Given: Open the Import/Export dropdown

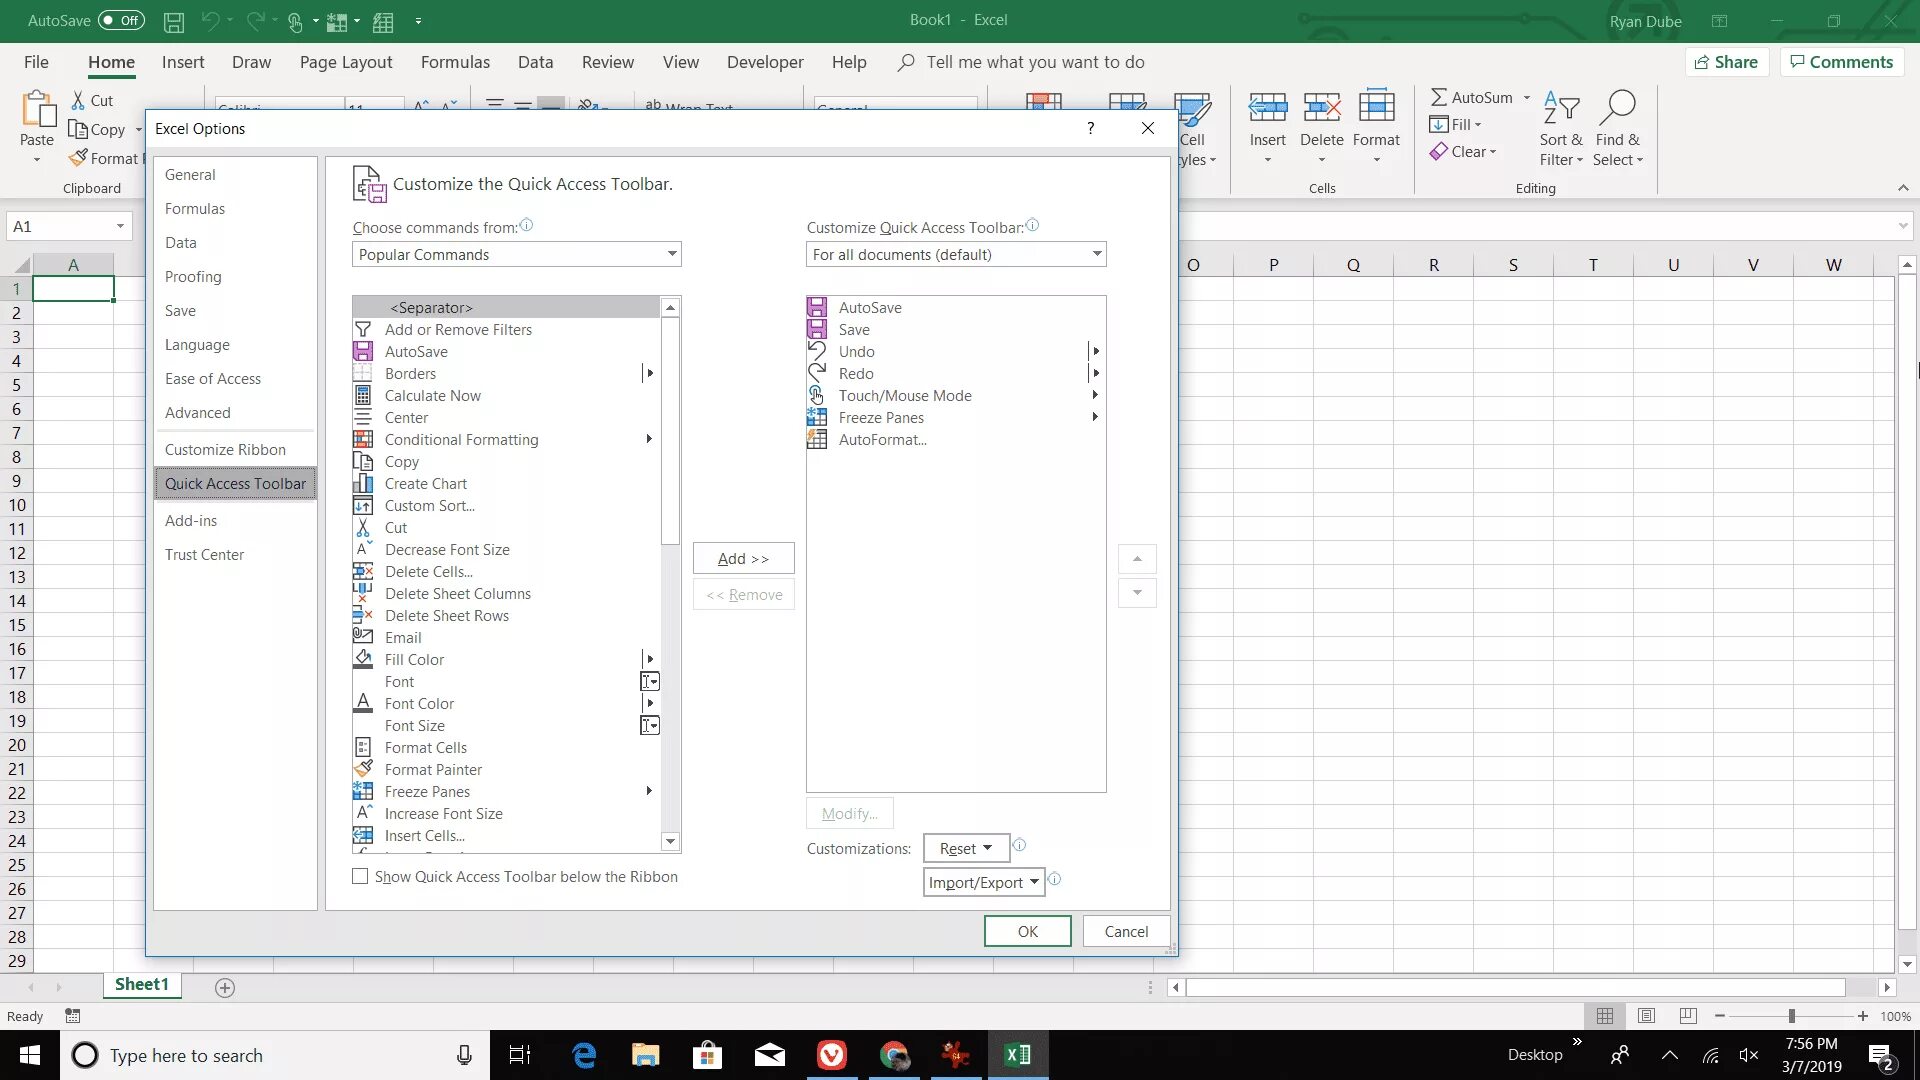Looking at the screenshot, I should click(x=983, y=882).
